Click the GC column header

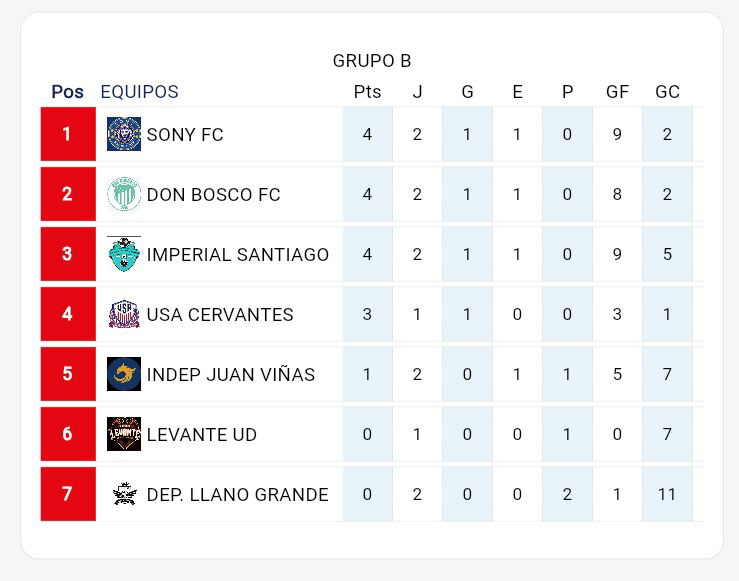coord(667,92)
